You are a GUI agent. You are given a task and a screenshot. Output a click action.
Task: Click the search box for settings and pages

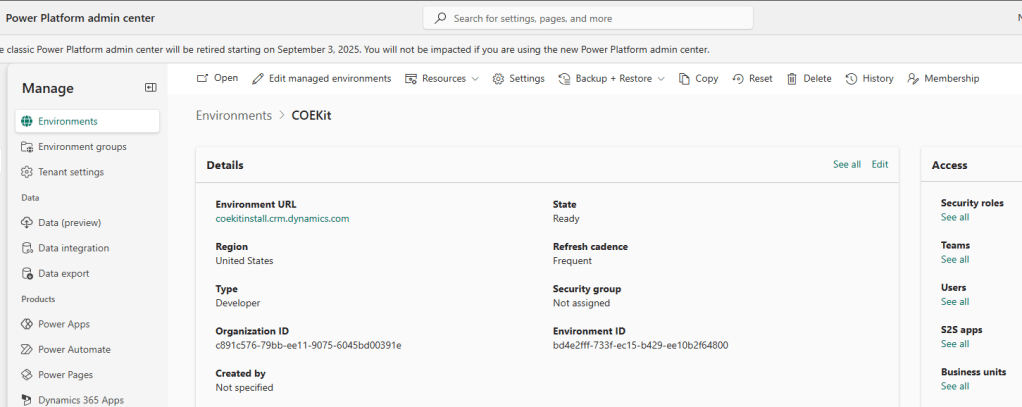588,18
